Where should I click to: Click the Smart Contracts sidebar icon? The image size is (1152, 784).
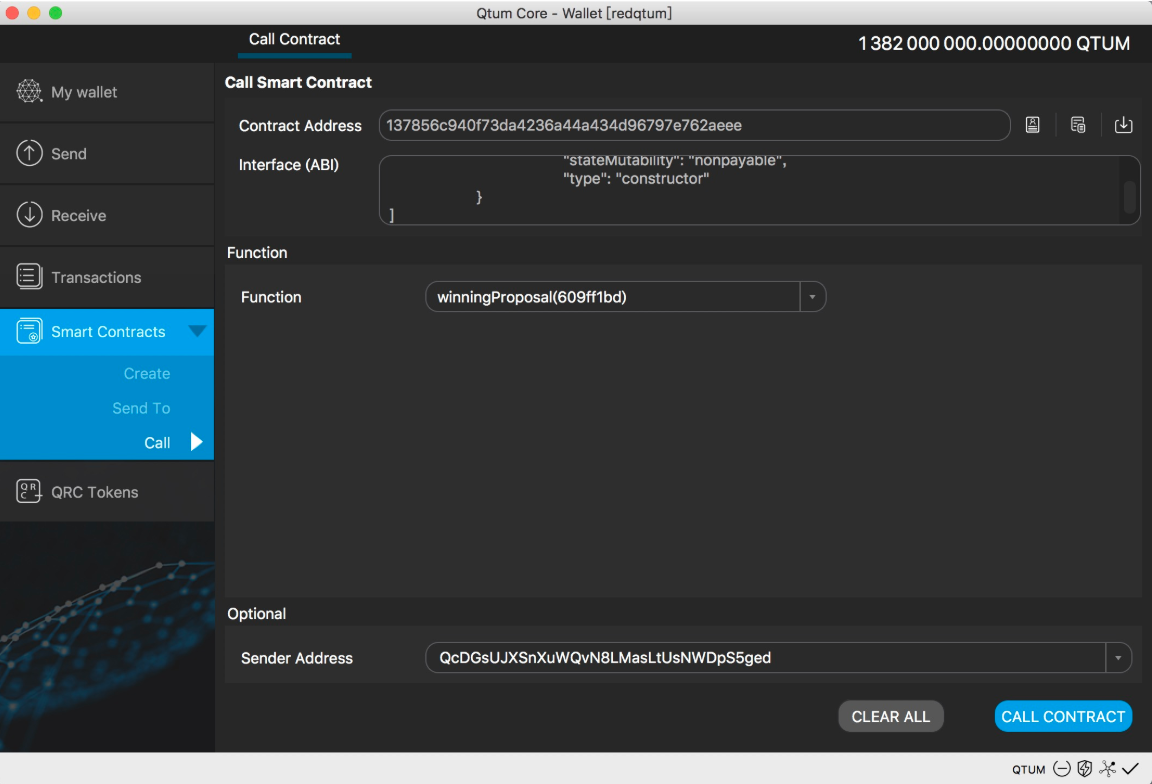[x=29, y=331]
